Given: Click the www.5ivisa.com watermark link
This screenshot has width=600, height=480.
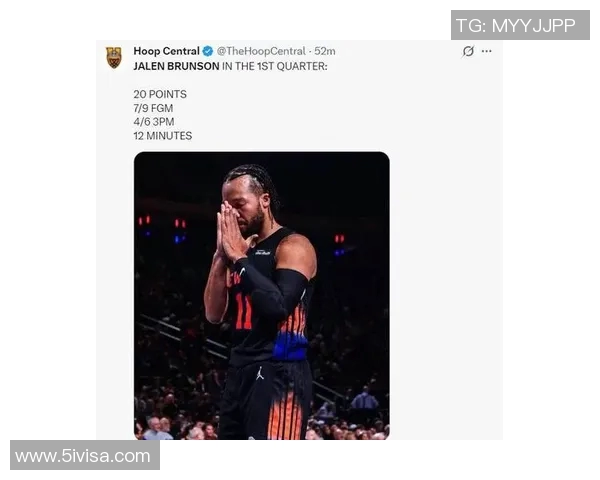Looking at the screenshot, I should coord(85,456).
